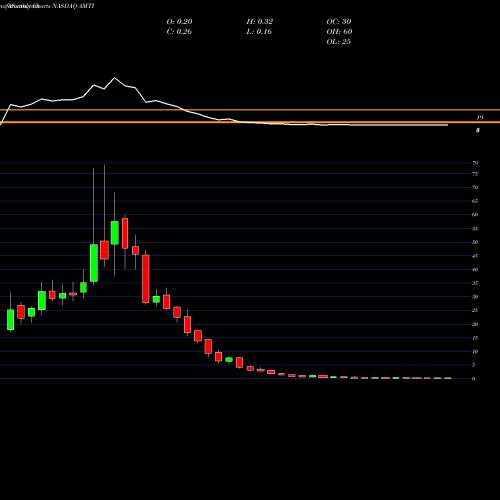The width and height of the screenshot is (500, 500).
Task: Click the 5 price axis label
Action: (474, 365)
